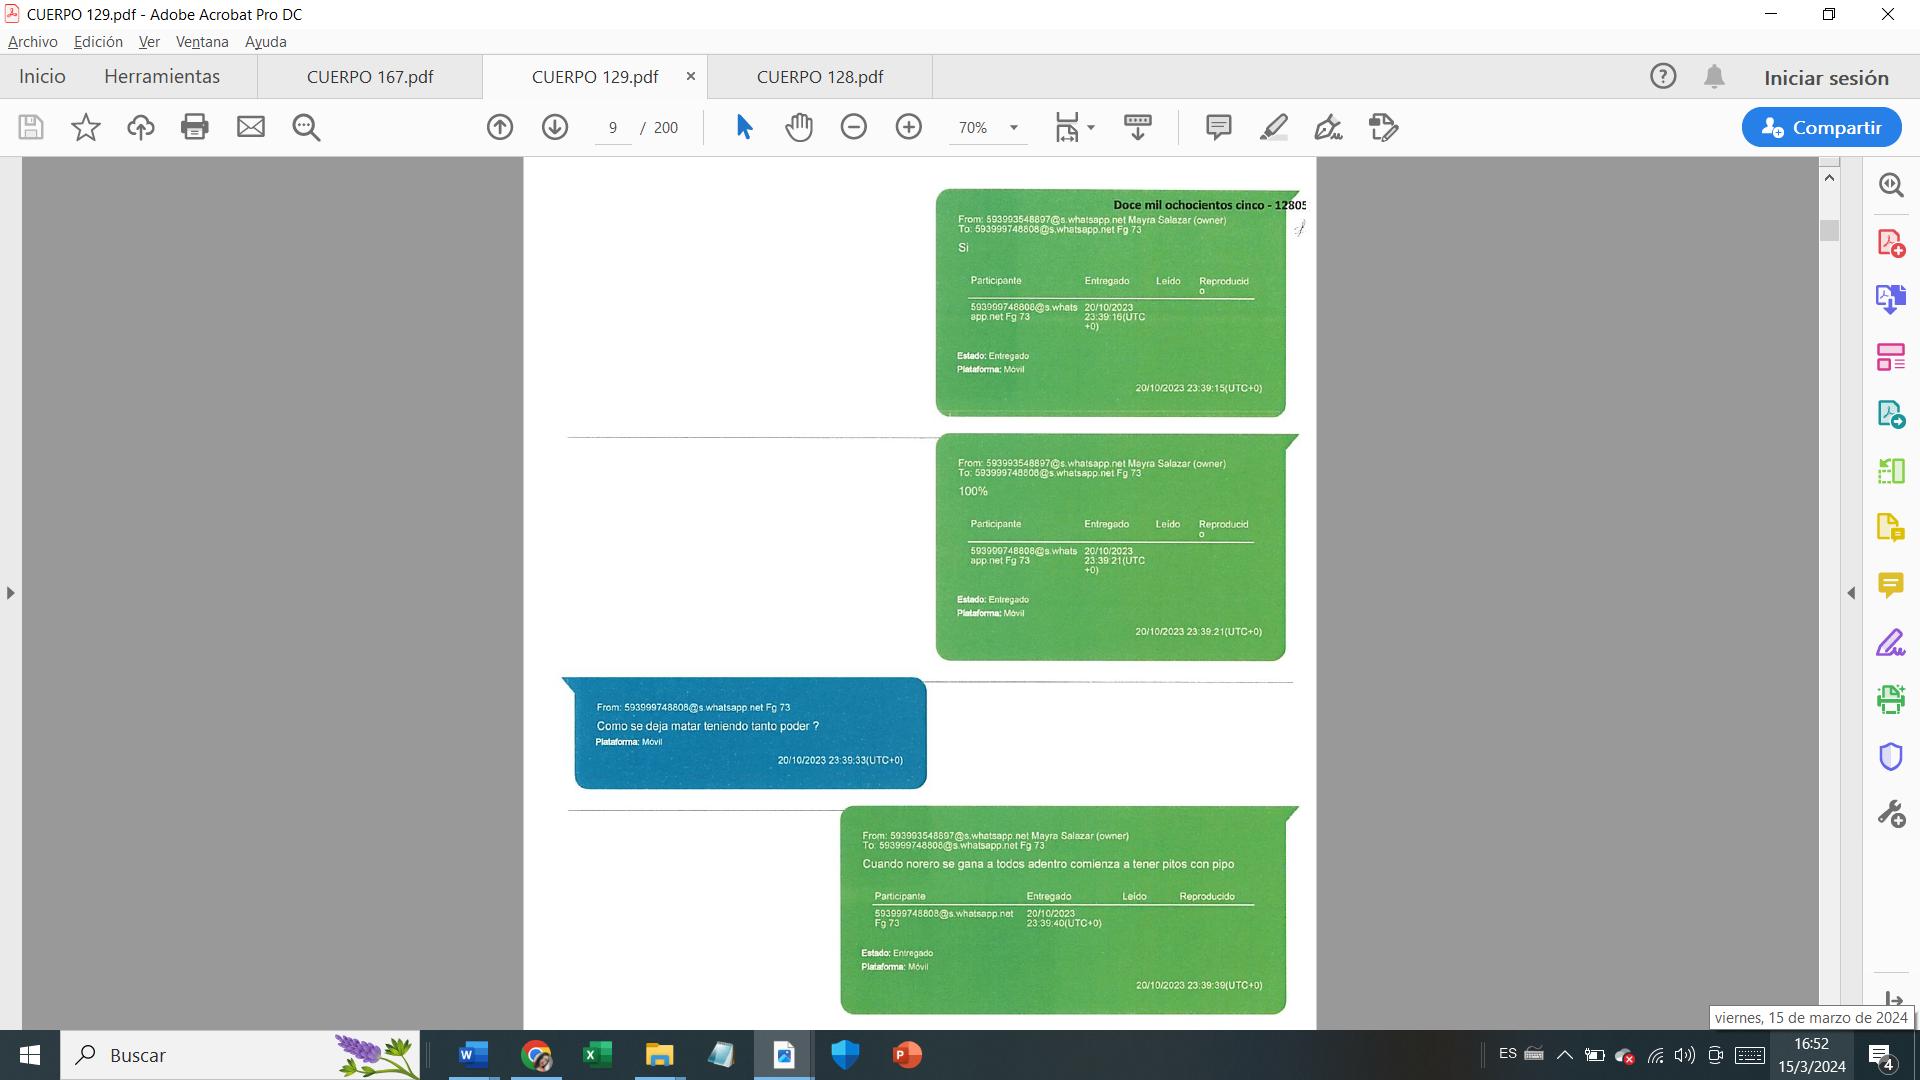Expand the right pane bottom arrow
This screenshot has height=1080, width=1920.
click(x=1893, y=1000)
